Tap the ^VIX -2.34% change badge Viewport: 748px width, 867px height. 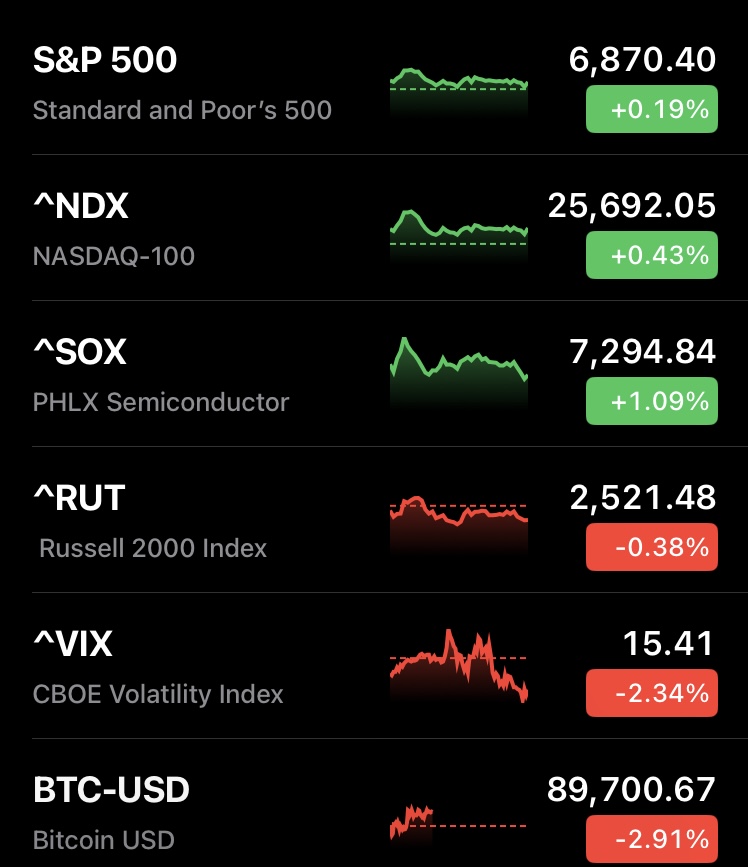tap(651, 694)
